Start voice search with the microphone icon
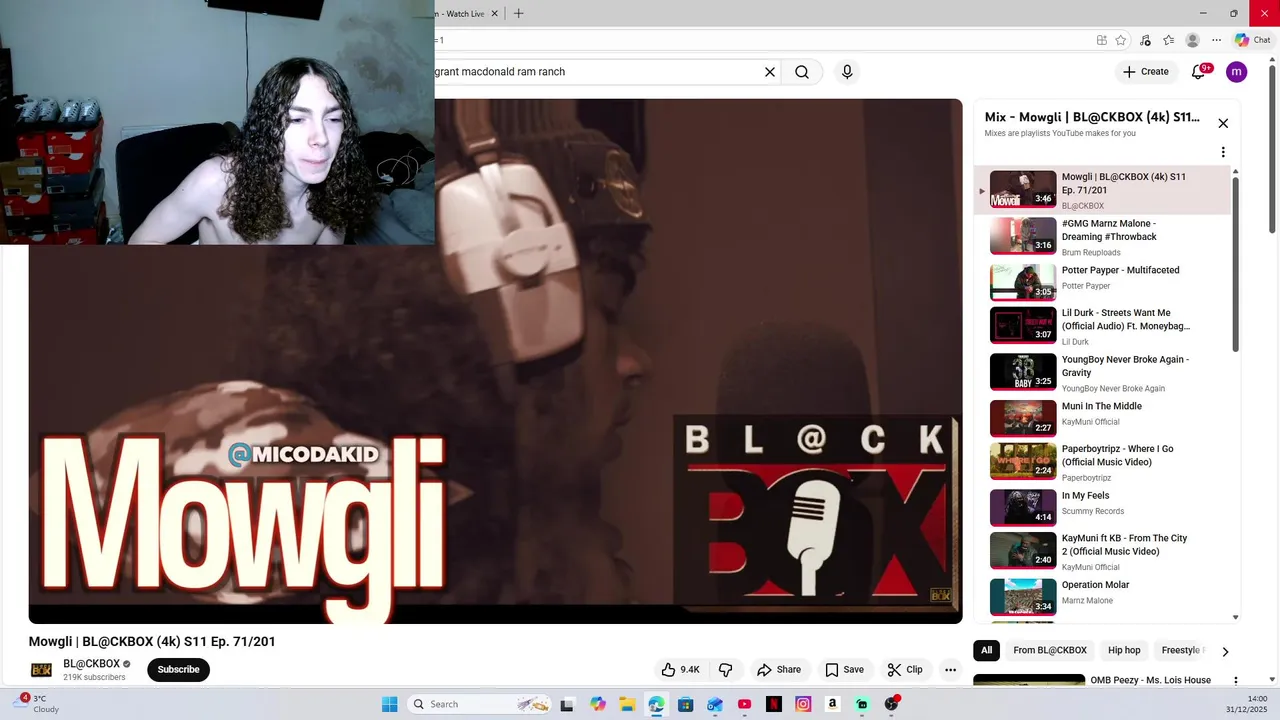Image resolution: width=1280 pixels, height=720 pixels. click(x=847, y=72)
